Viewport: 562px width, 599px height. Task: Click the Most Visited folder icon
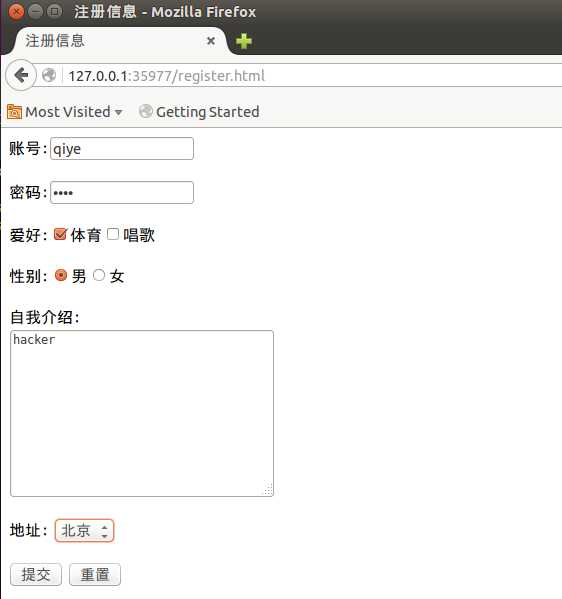15,112
